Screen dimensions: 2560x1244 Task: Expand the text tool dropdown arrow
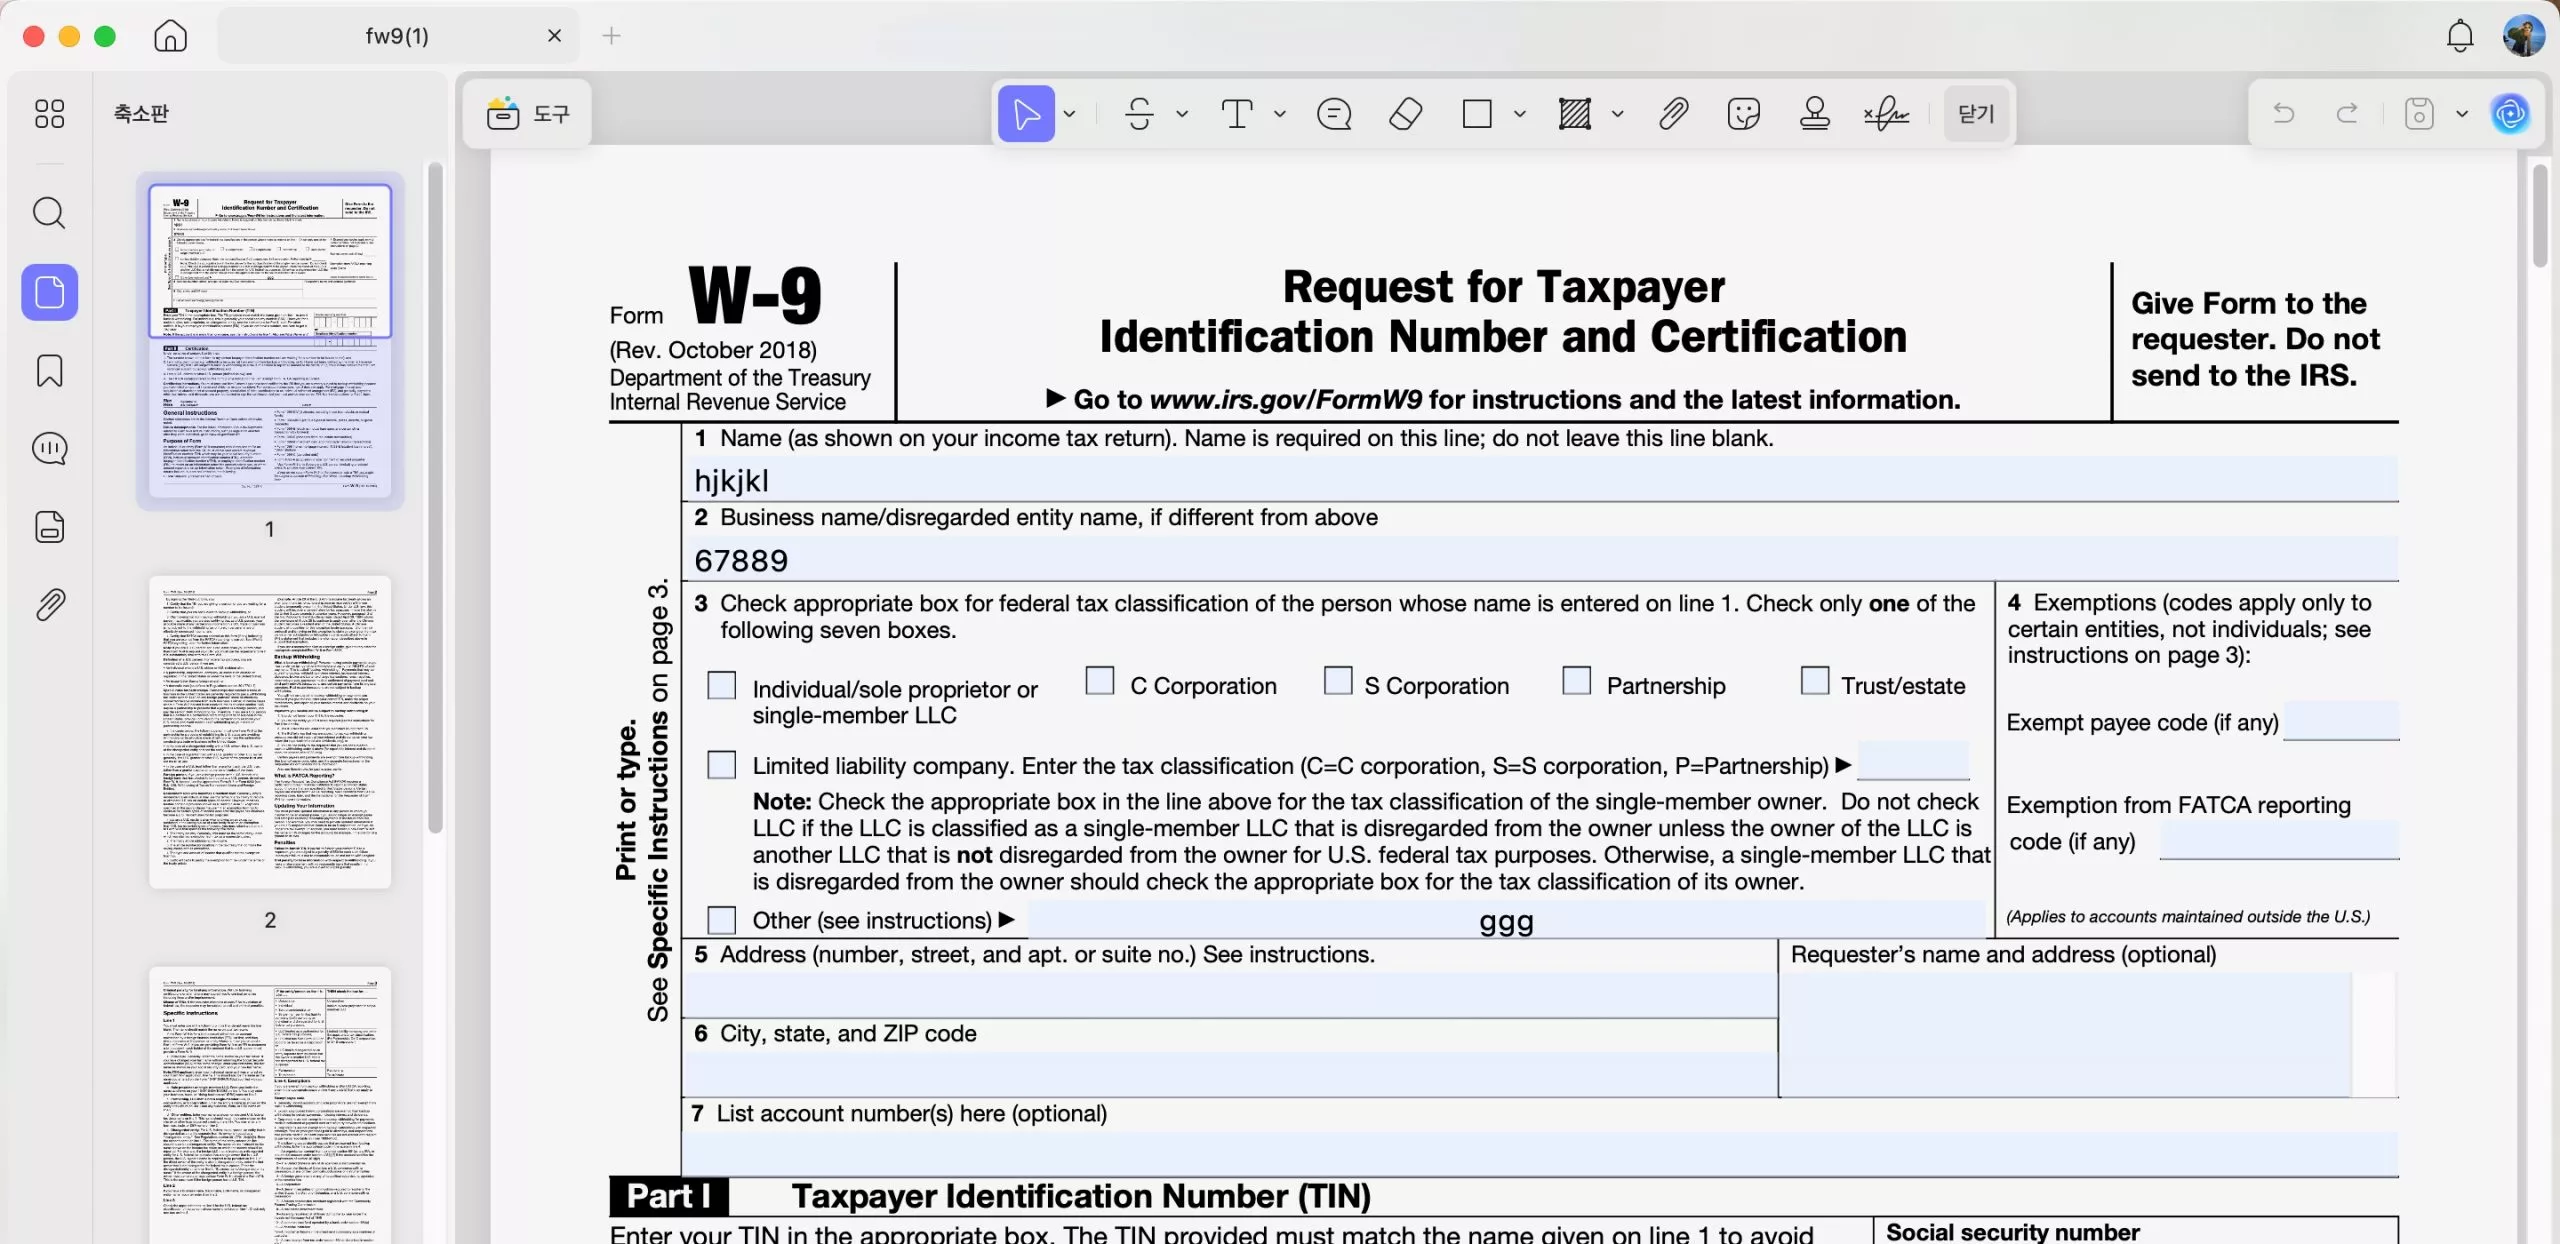tap(1280, 114)
